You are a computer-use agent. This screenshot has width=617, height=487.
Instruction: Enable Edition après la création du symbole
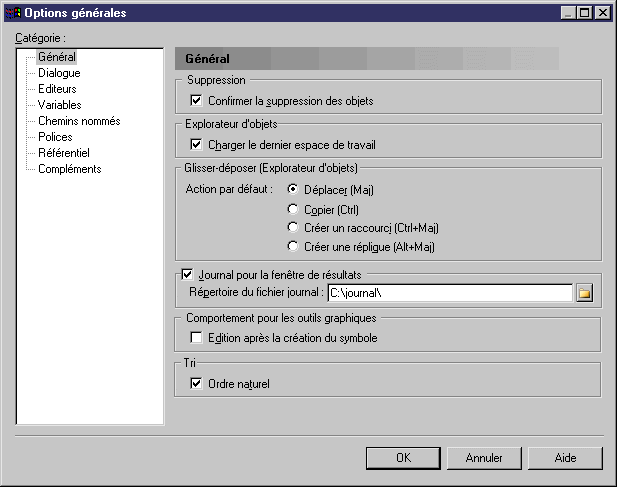coord(196,338)
